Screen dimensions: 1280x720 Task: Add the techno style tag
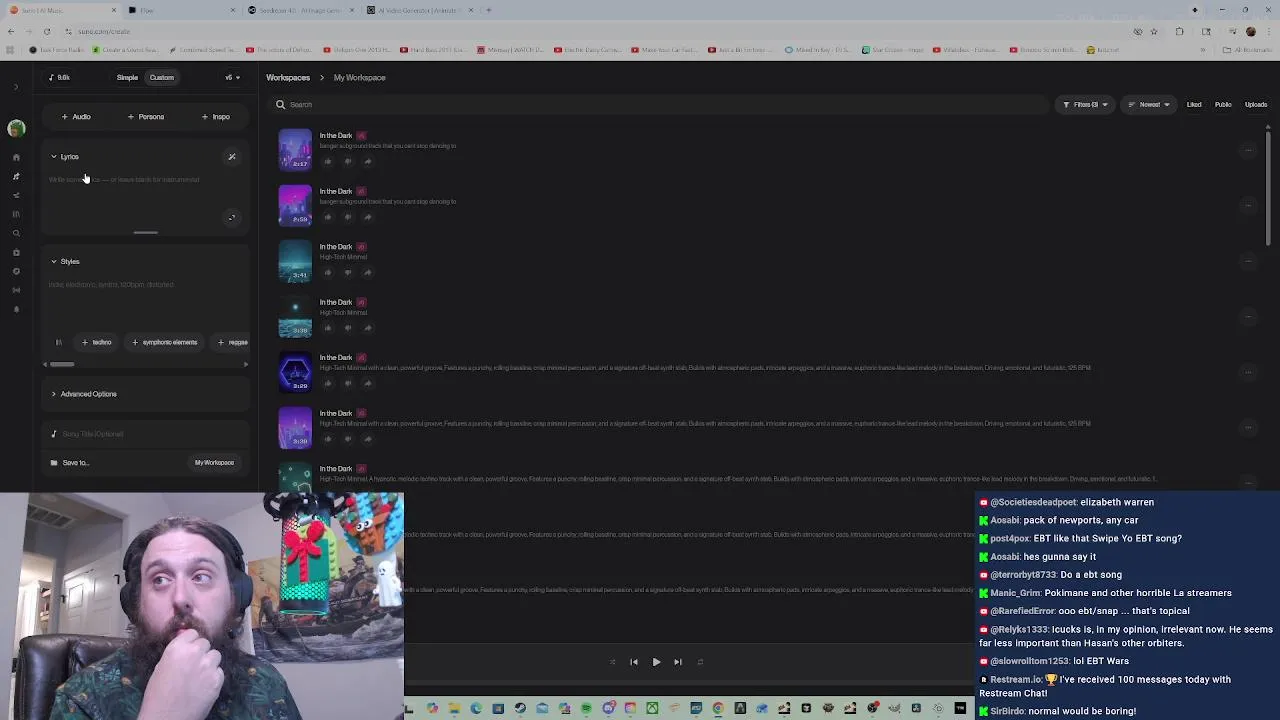[x=97, y=342]
